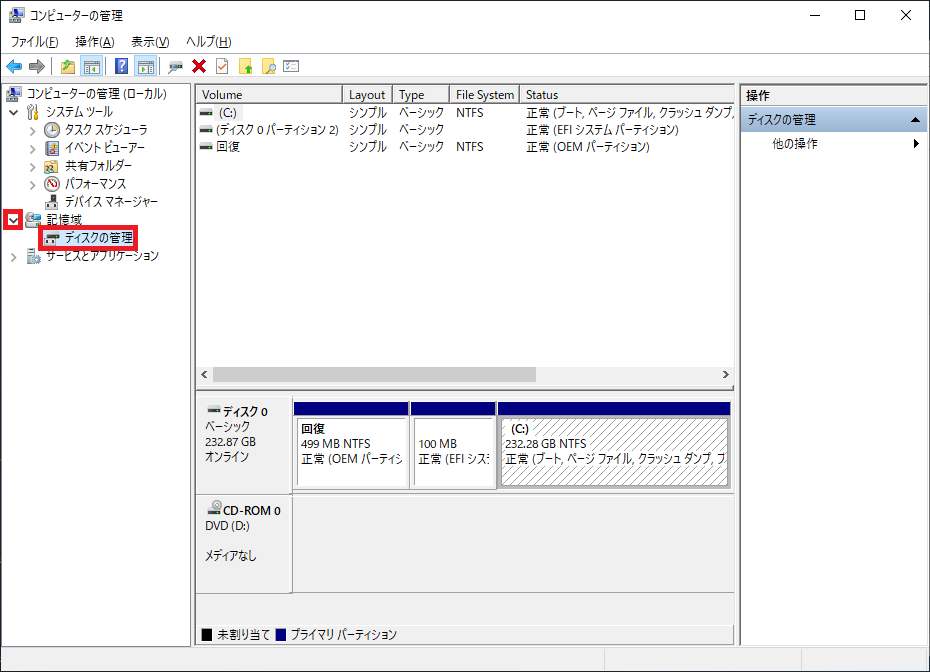
Task: Select ディスクの管理 in the tree
Action: (x=98, y=238)
